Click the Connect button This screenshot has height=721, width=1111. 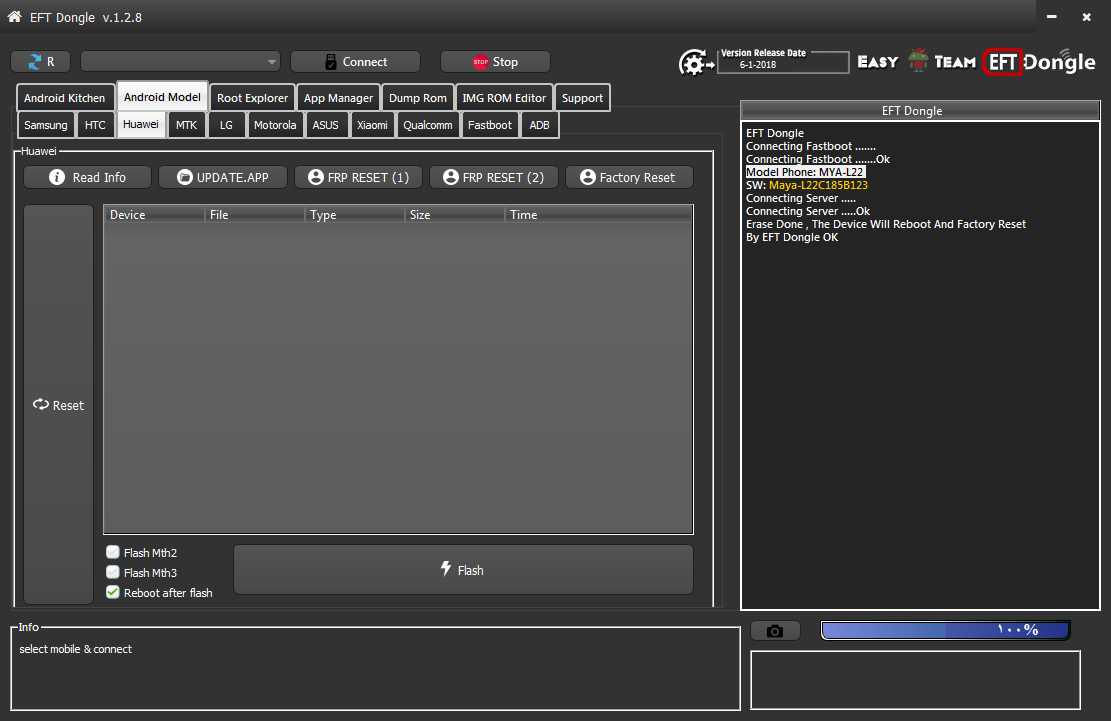[355, 62]
